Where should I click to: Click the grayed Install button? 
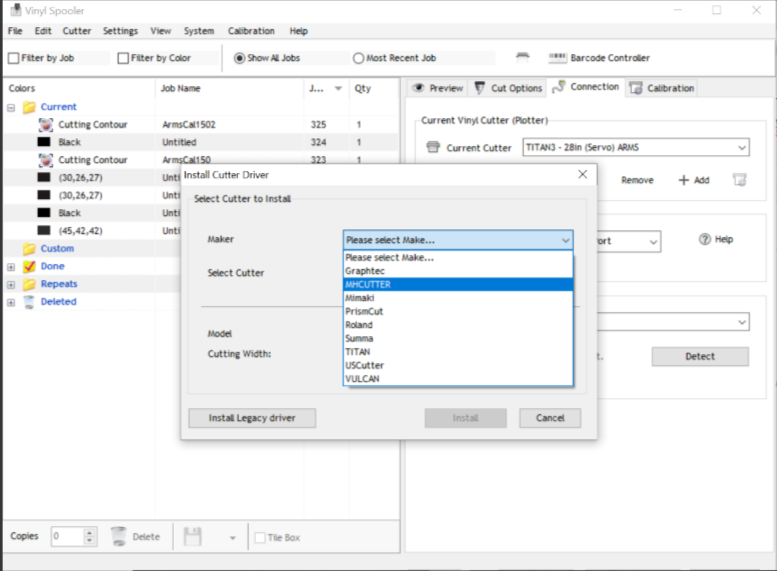pyautogui.click(x=465, y=418)
